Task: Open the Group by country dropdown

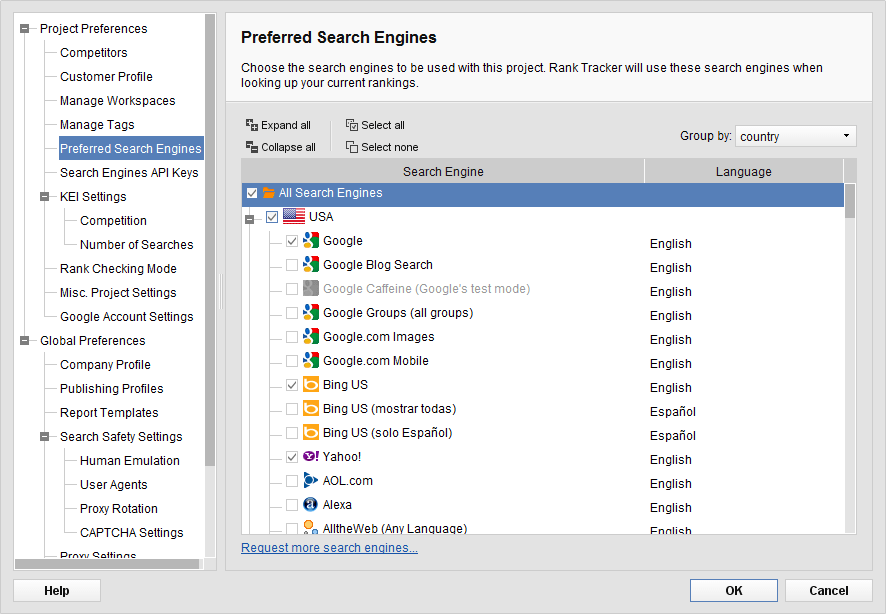Action: click(x=796, y=136)
